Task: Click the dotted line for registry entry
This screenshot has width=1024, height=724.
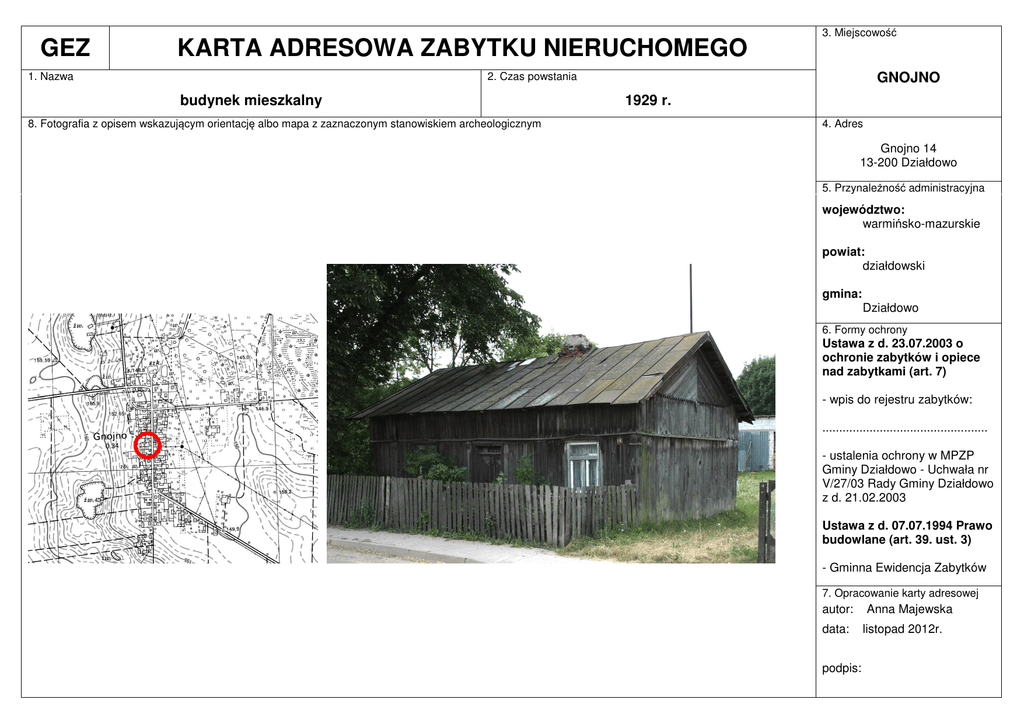Action: 904,428
